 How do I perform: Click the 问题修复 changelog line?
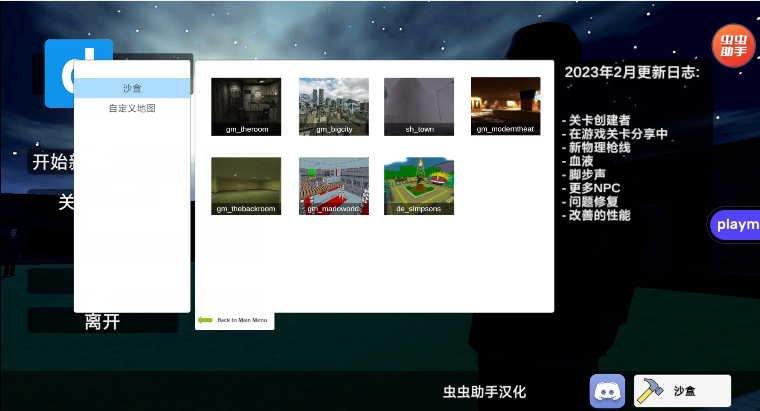point(590,202)
